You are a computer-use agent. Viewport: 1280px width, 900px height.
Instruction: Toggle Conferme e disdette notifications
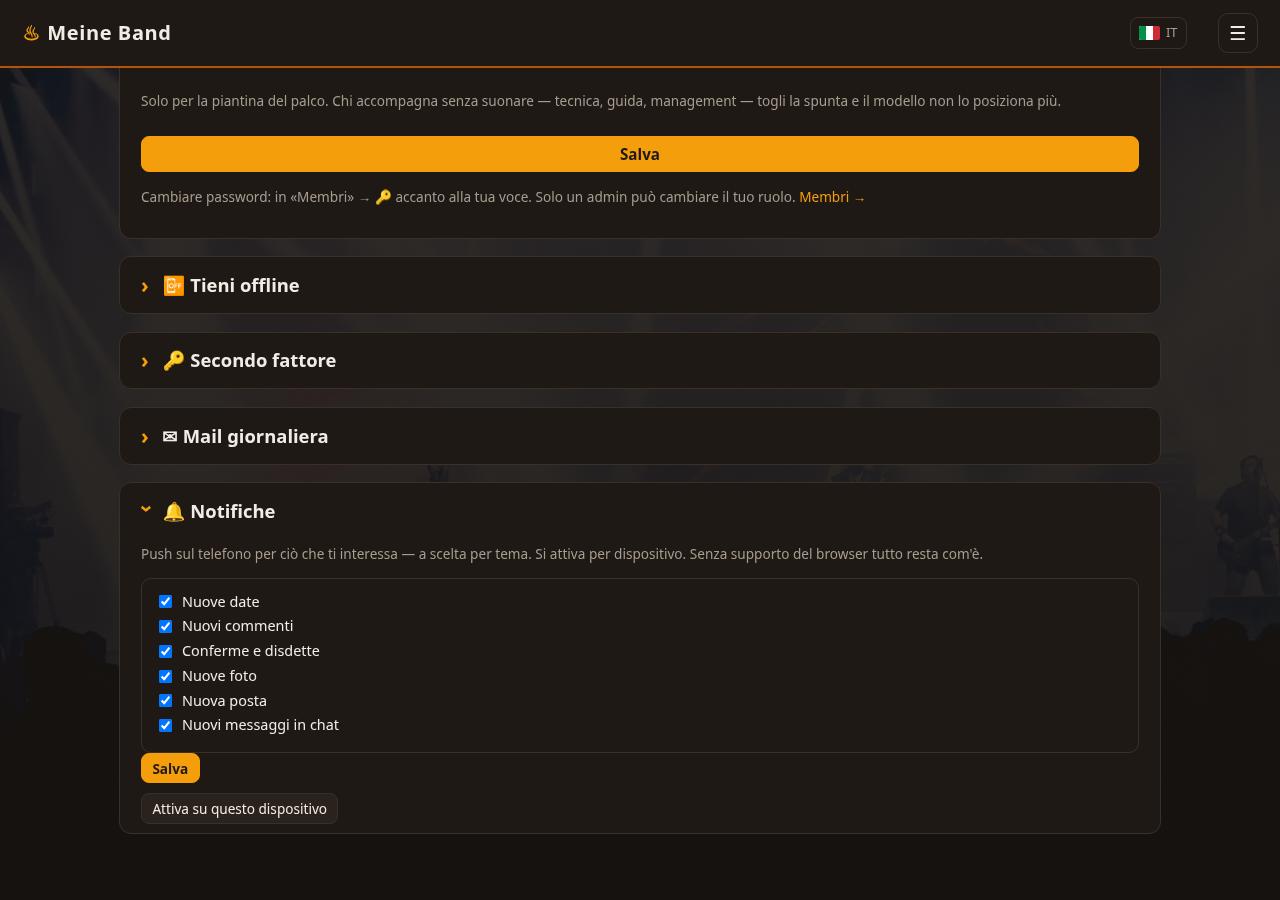click(165, 651)
